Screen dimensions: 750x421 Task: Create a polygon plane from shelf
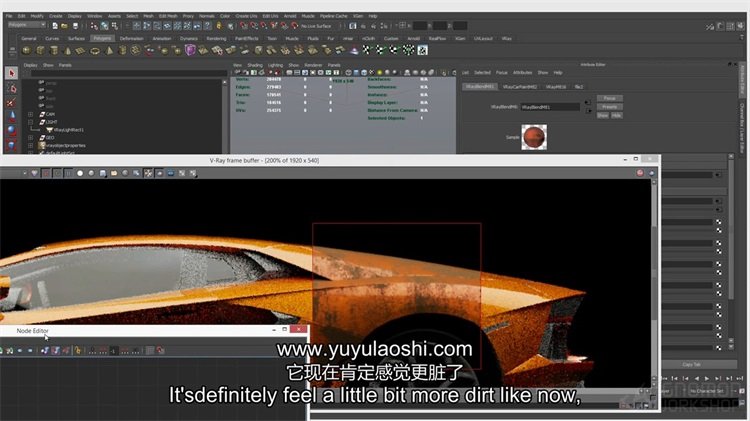point(81,50)
